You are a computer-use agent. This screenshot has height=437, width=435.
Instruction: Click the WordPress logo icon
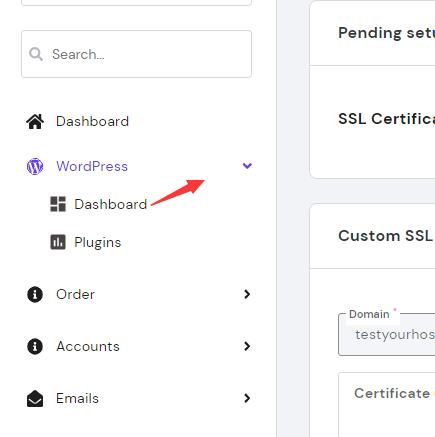[35, 166]
